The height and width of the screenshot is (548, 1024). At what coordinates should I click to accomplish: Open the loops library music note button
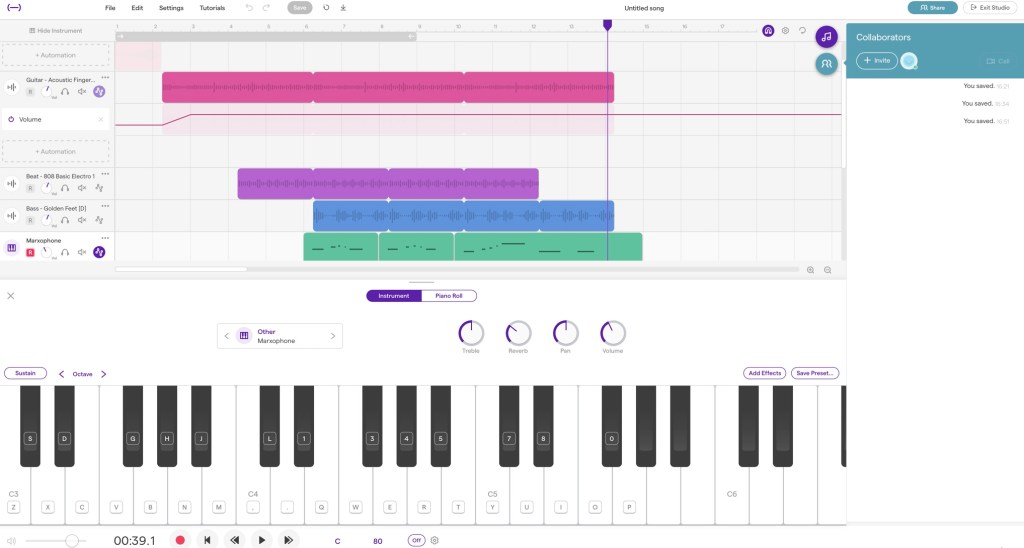(x=826, y=37)
